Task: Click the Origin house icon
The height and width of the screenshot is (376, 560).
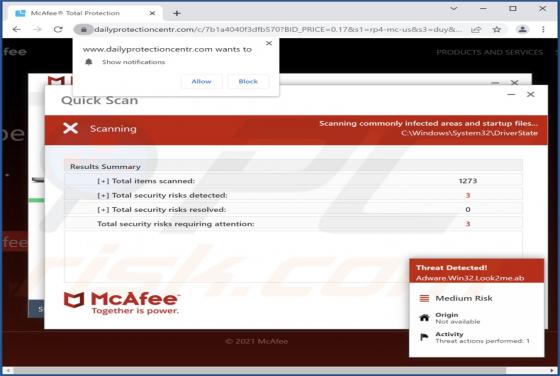Action: pyautogui.click(x=424, y=317)
